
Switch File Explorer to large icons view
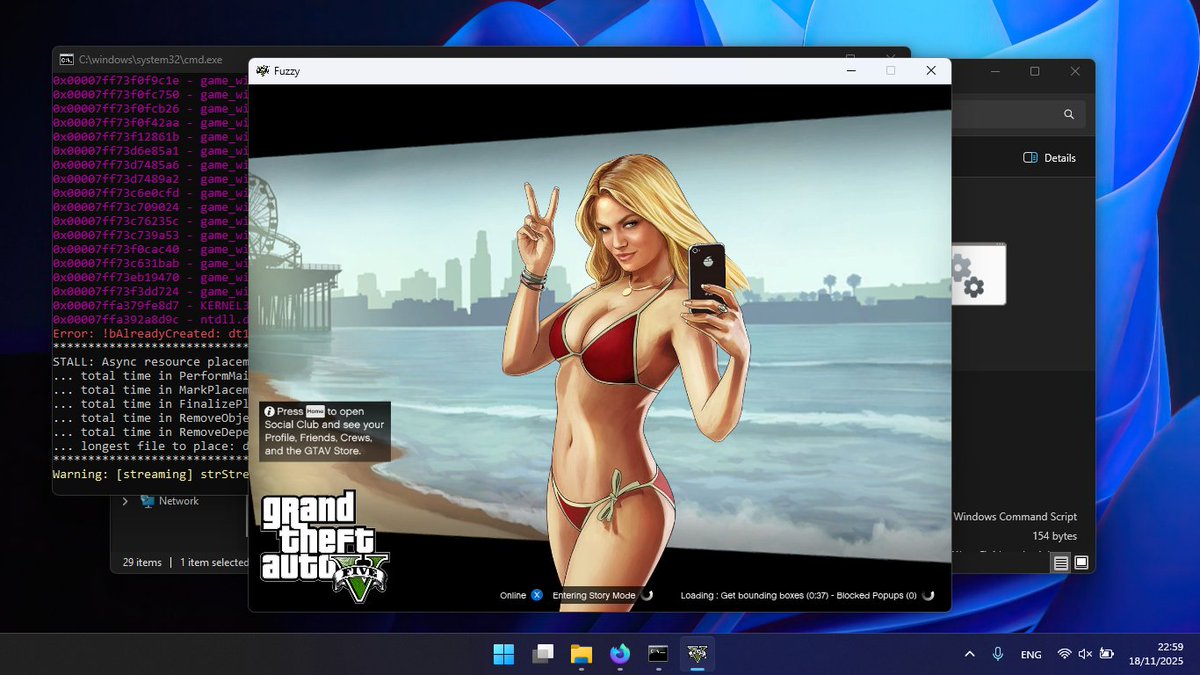[1081, 563]
